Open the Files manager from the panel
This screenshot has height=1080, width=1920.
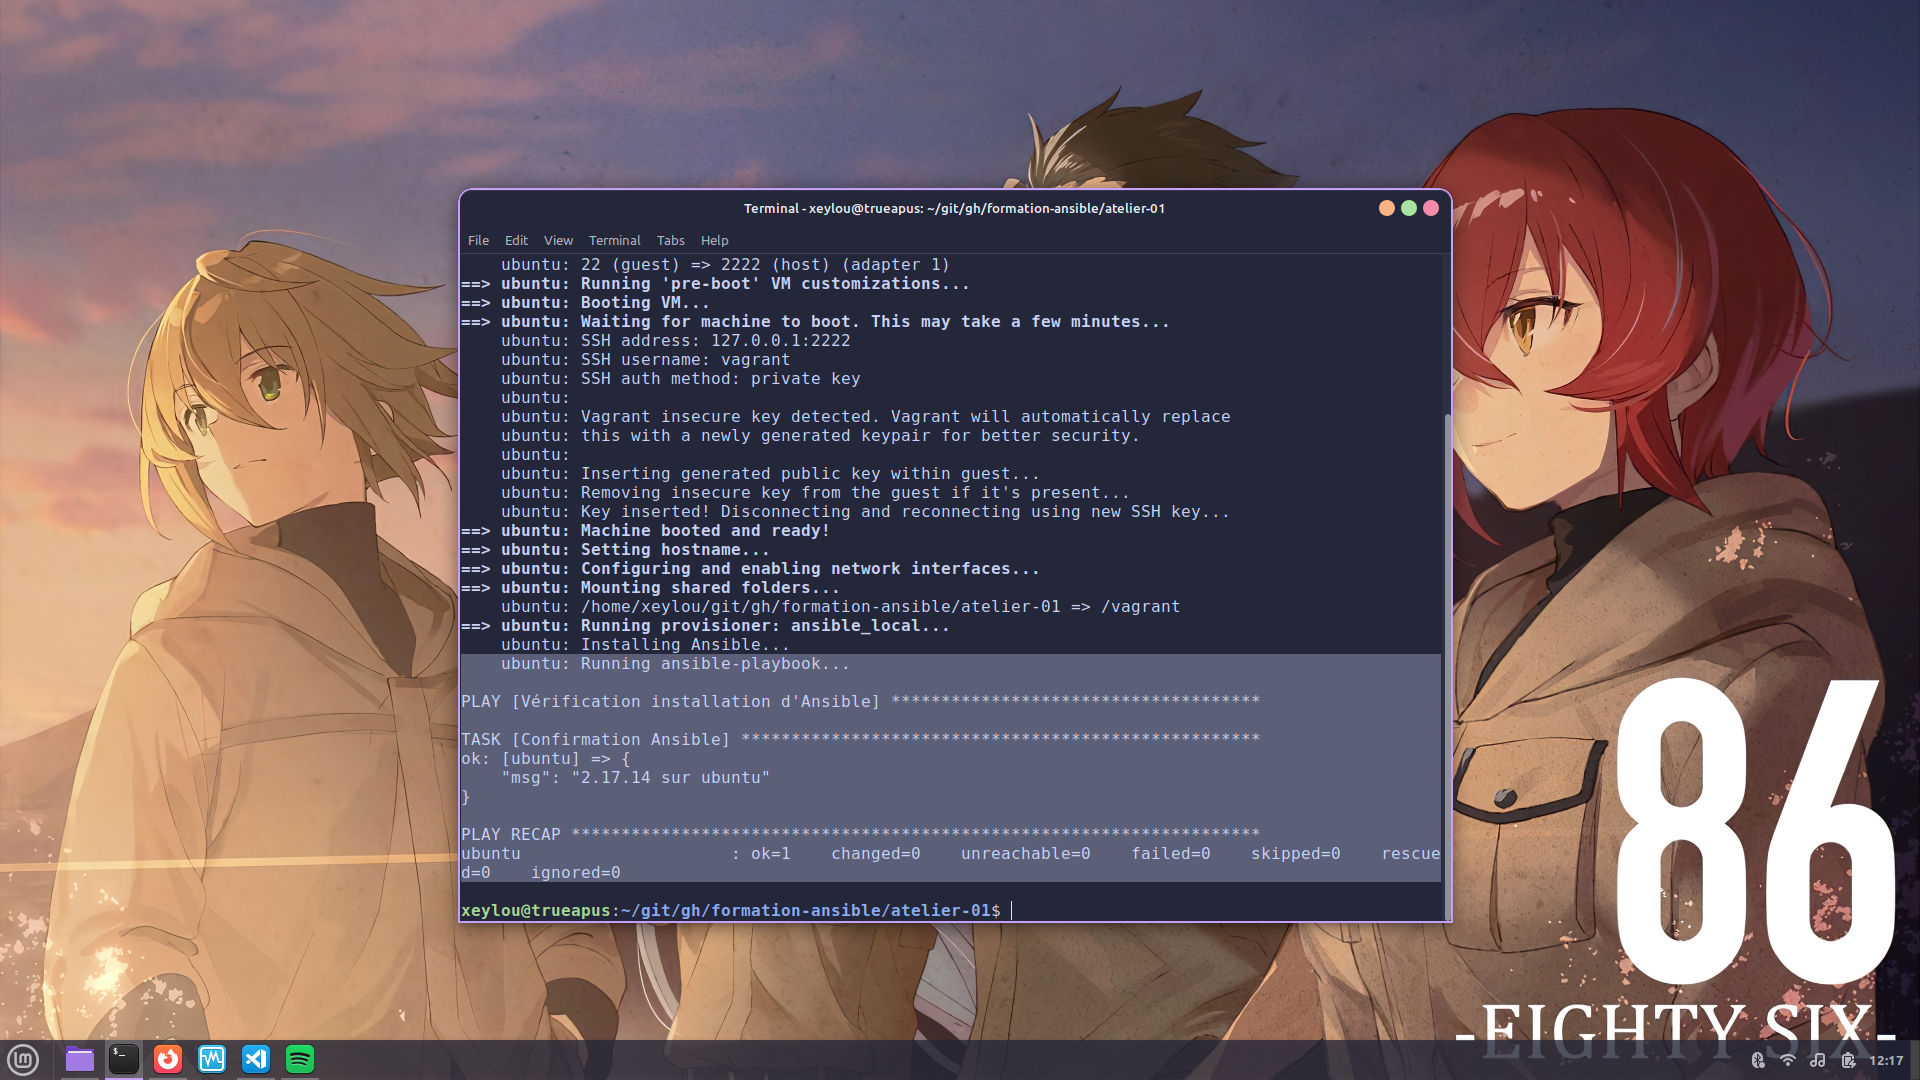pos(80,1059)
